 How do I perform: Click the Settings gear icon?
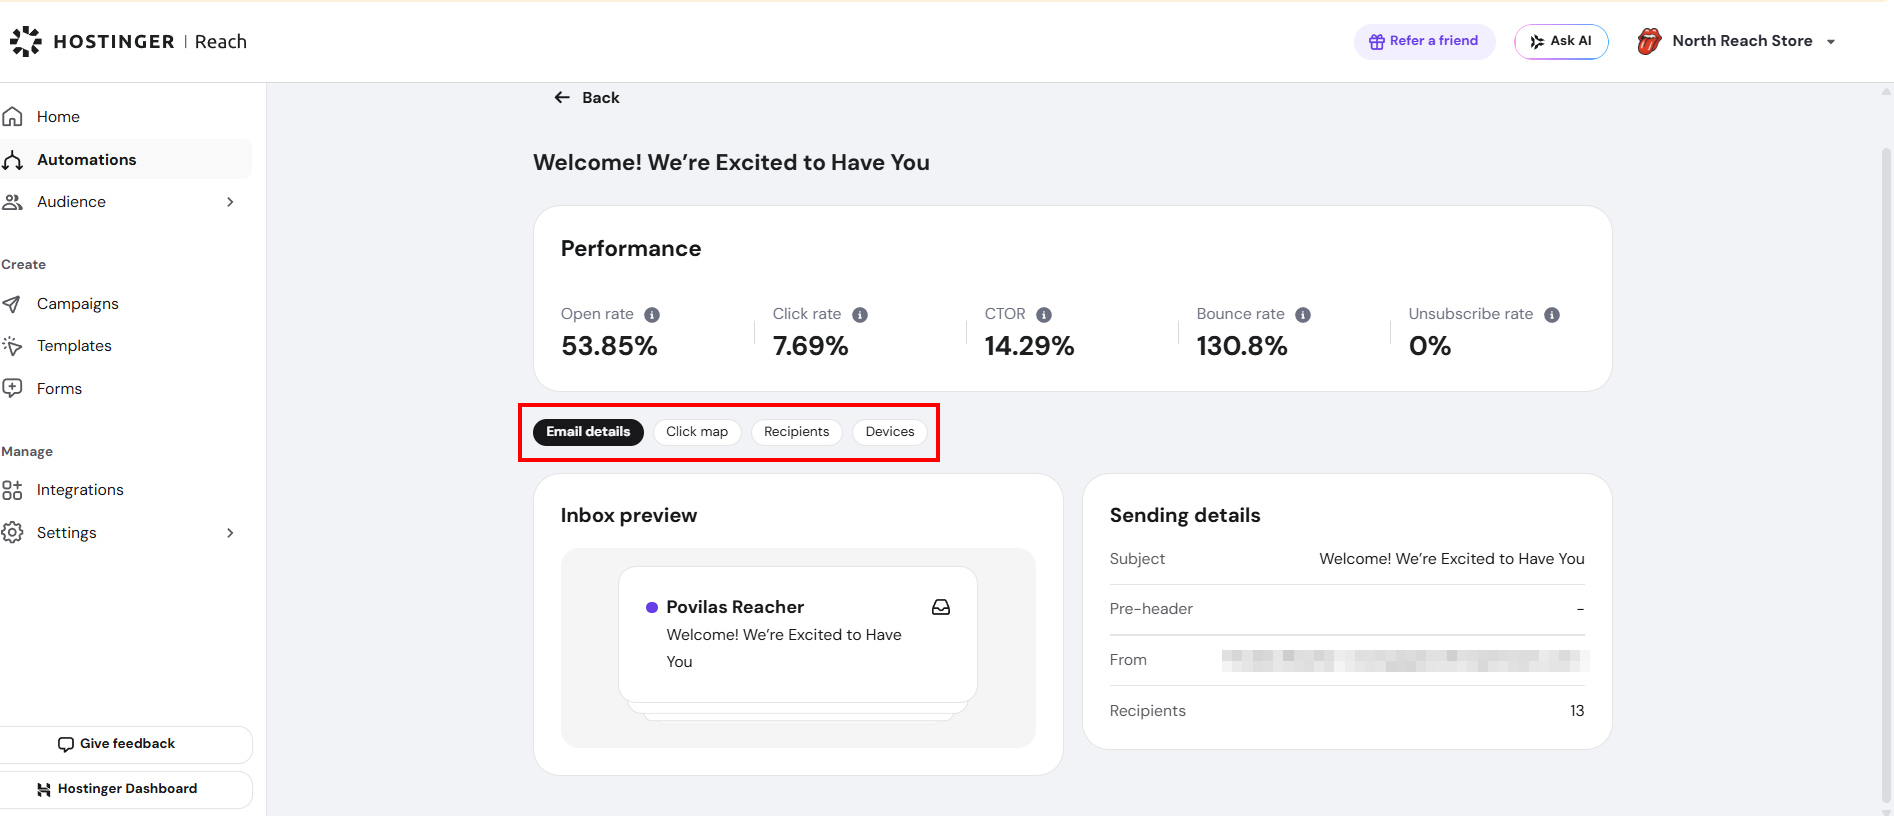12,532
